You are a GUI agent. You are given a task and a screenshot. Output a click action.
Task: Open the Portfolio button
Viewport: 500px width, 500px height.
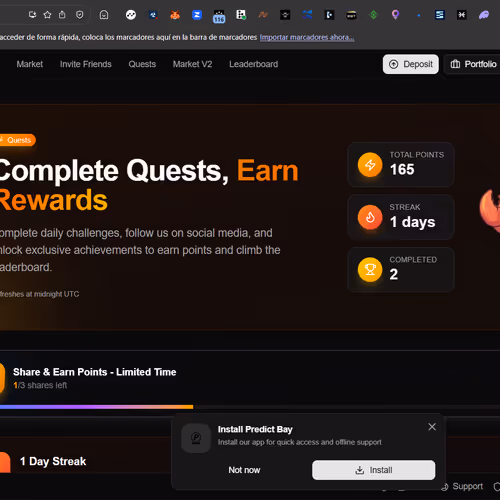click(473, 64)
